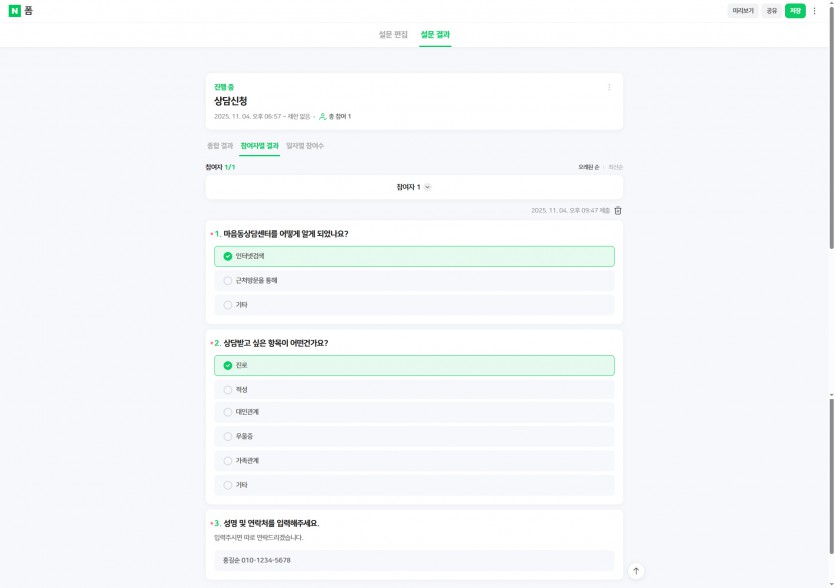Open the top-right more options menu
835x588 pixels.
[x=814, y=11]
